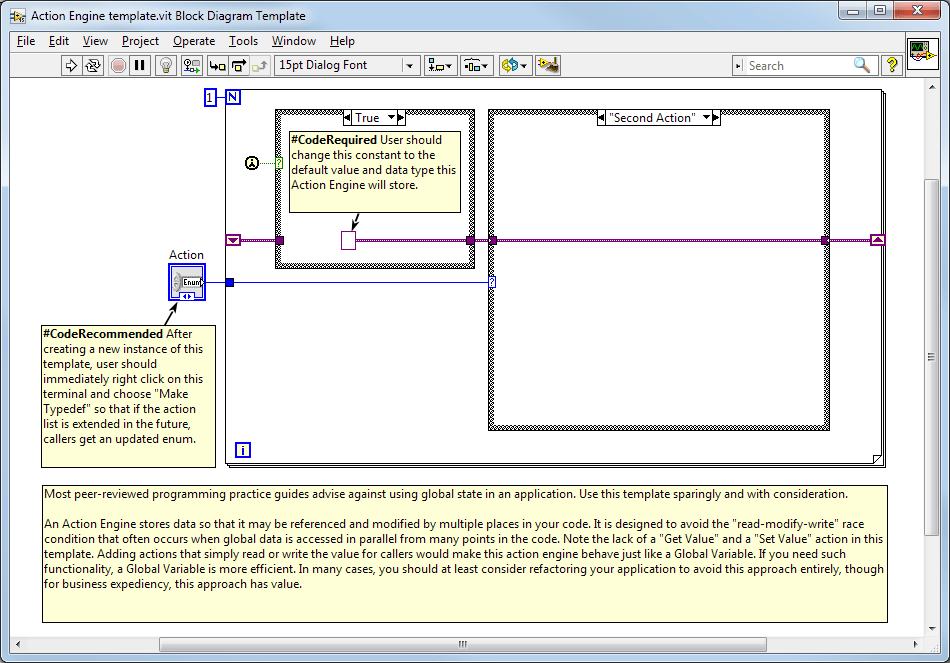Viewport: 950px width, 663px height.
Task: Click the vertical scrollbar thumb
Action: 931,357
